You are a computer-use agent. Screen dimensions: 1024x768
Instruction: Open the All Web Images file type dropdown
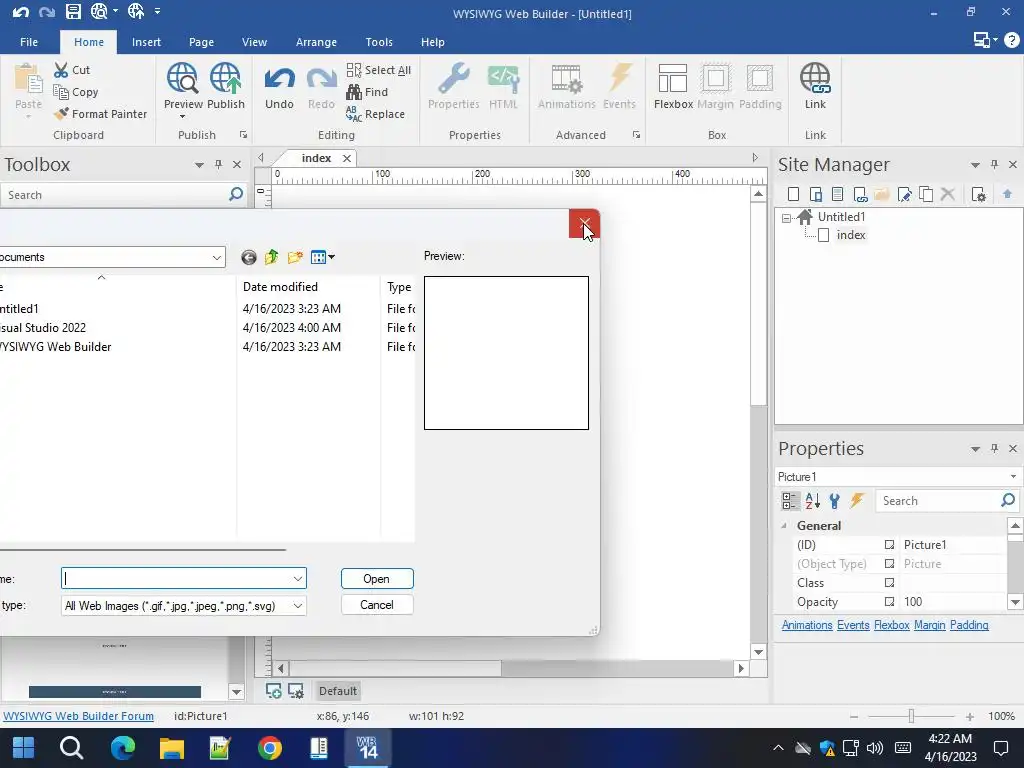298,606
